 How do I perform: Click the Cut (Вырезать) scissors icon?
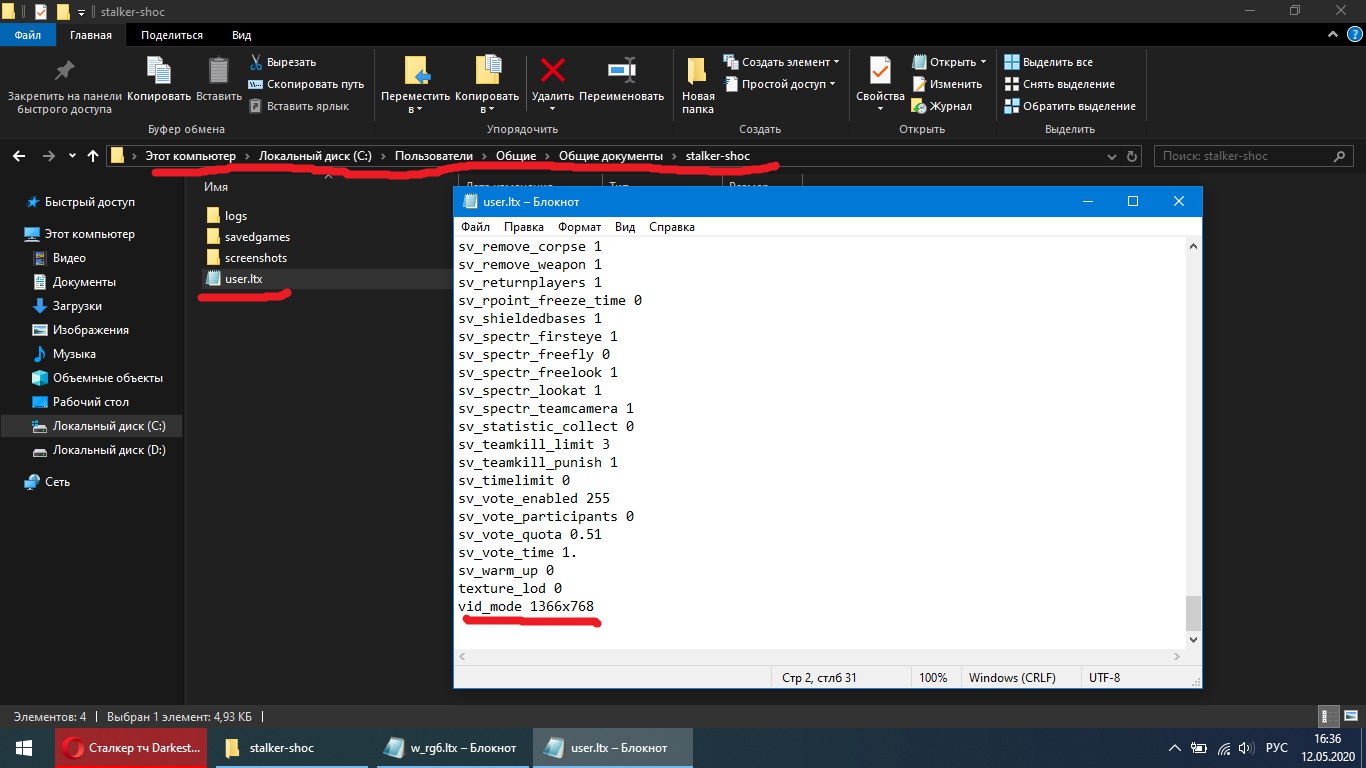pos(257,62)
